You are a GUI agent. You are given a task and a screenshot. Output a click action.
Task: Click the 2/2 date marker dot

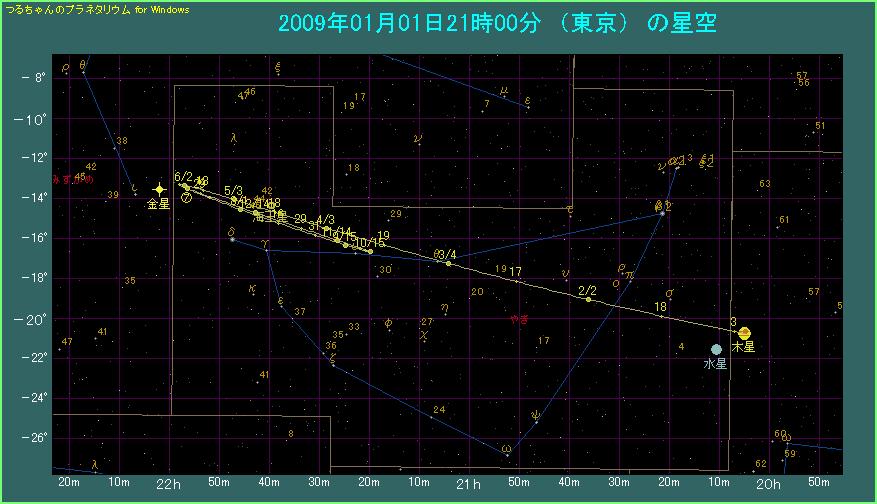tap(589, 299)
